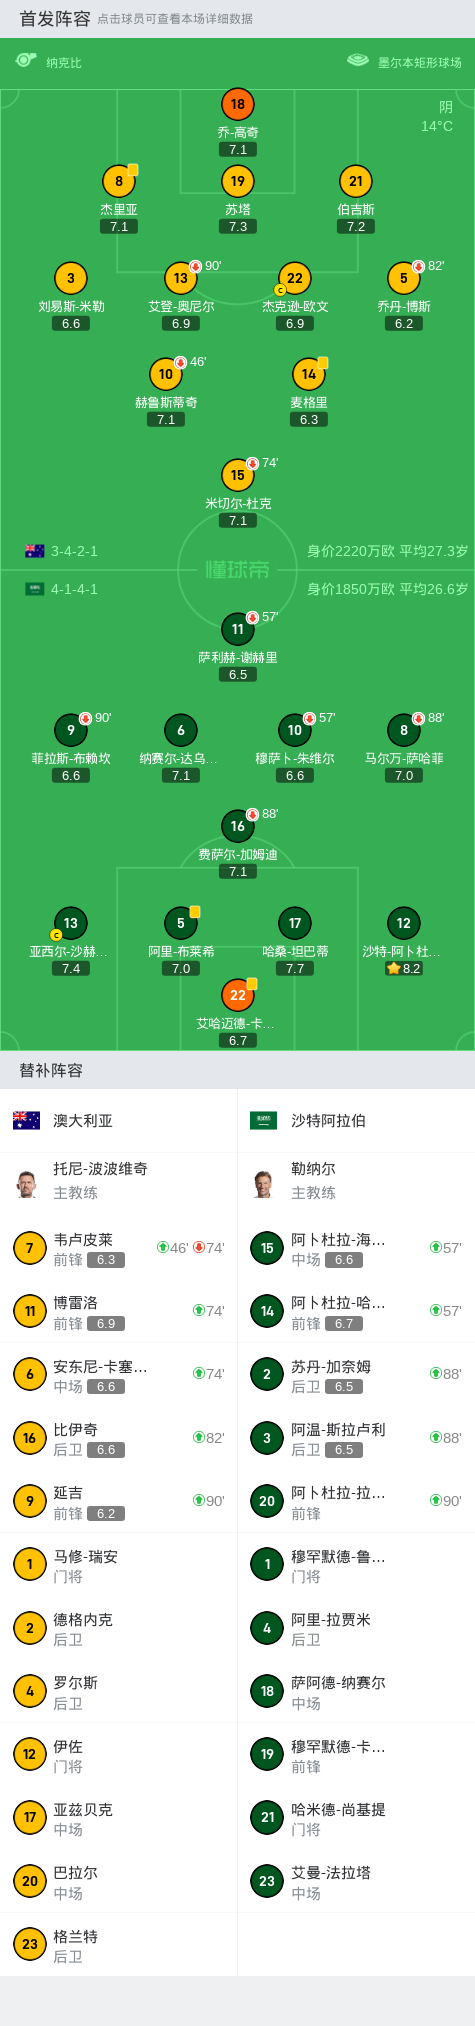Click the whistle referee icon 纳克比
The image size is (475, 2026).
tap(26, 61)
